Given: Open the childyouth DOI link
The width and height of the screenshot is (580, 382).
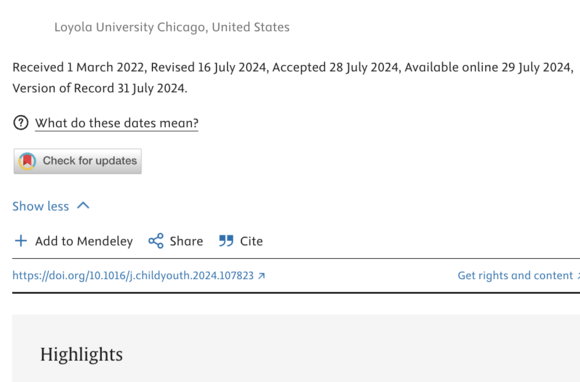Looking at the screenshot, I should tap(133, 276).
